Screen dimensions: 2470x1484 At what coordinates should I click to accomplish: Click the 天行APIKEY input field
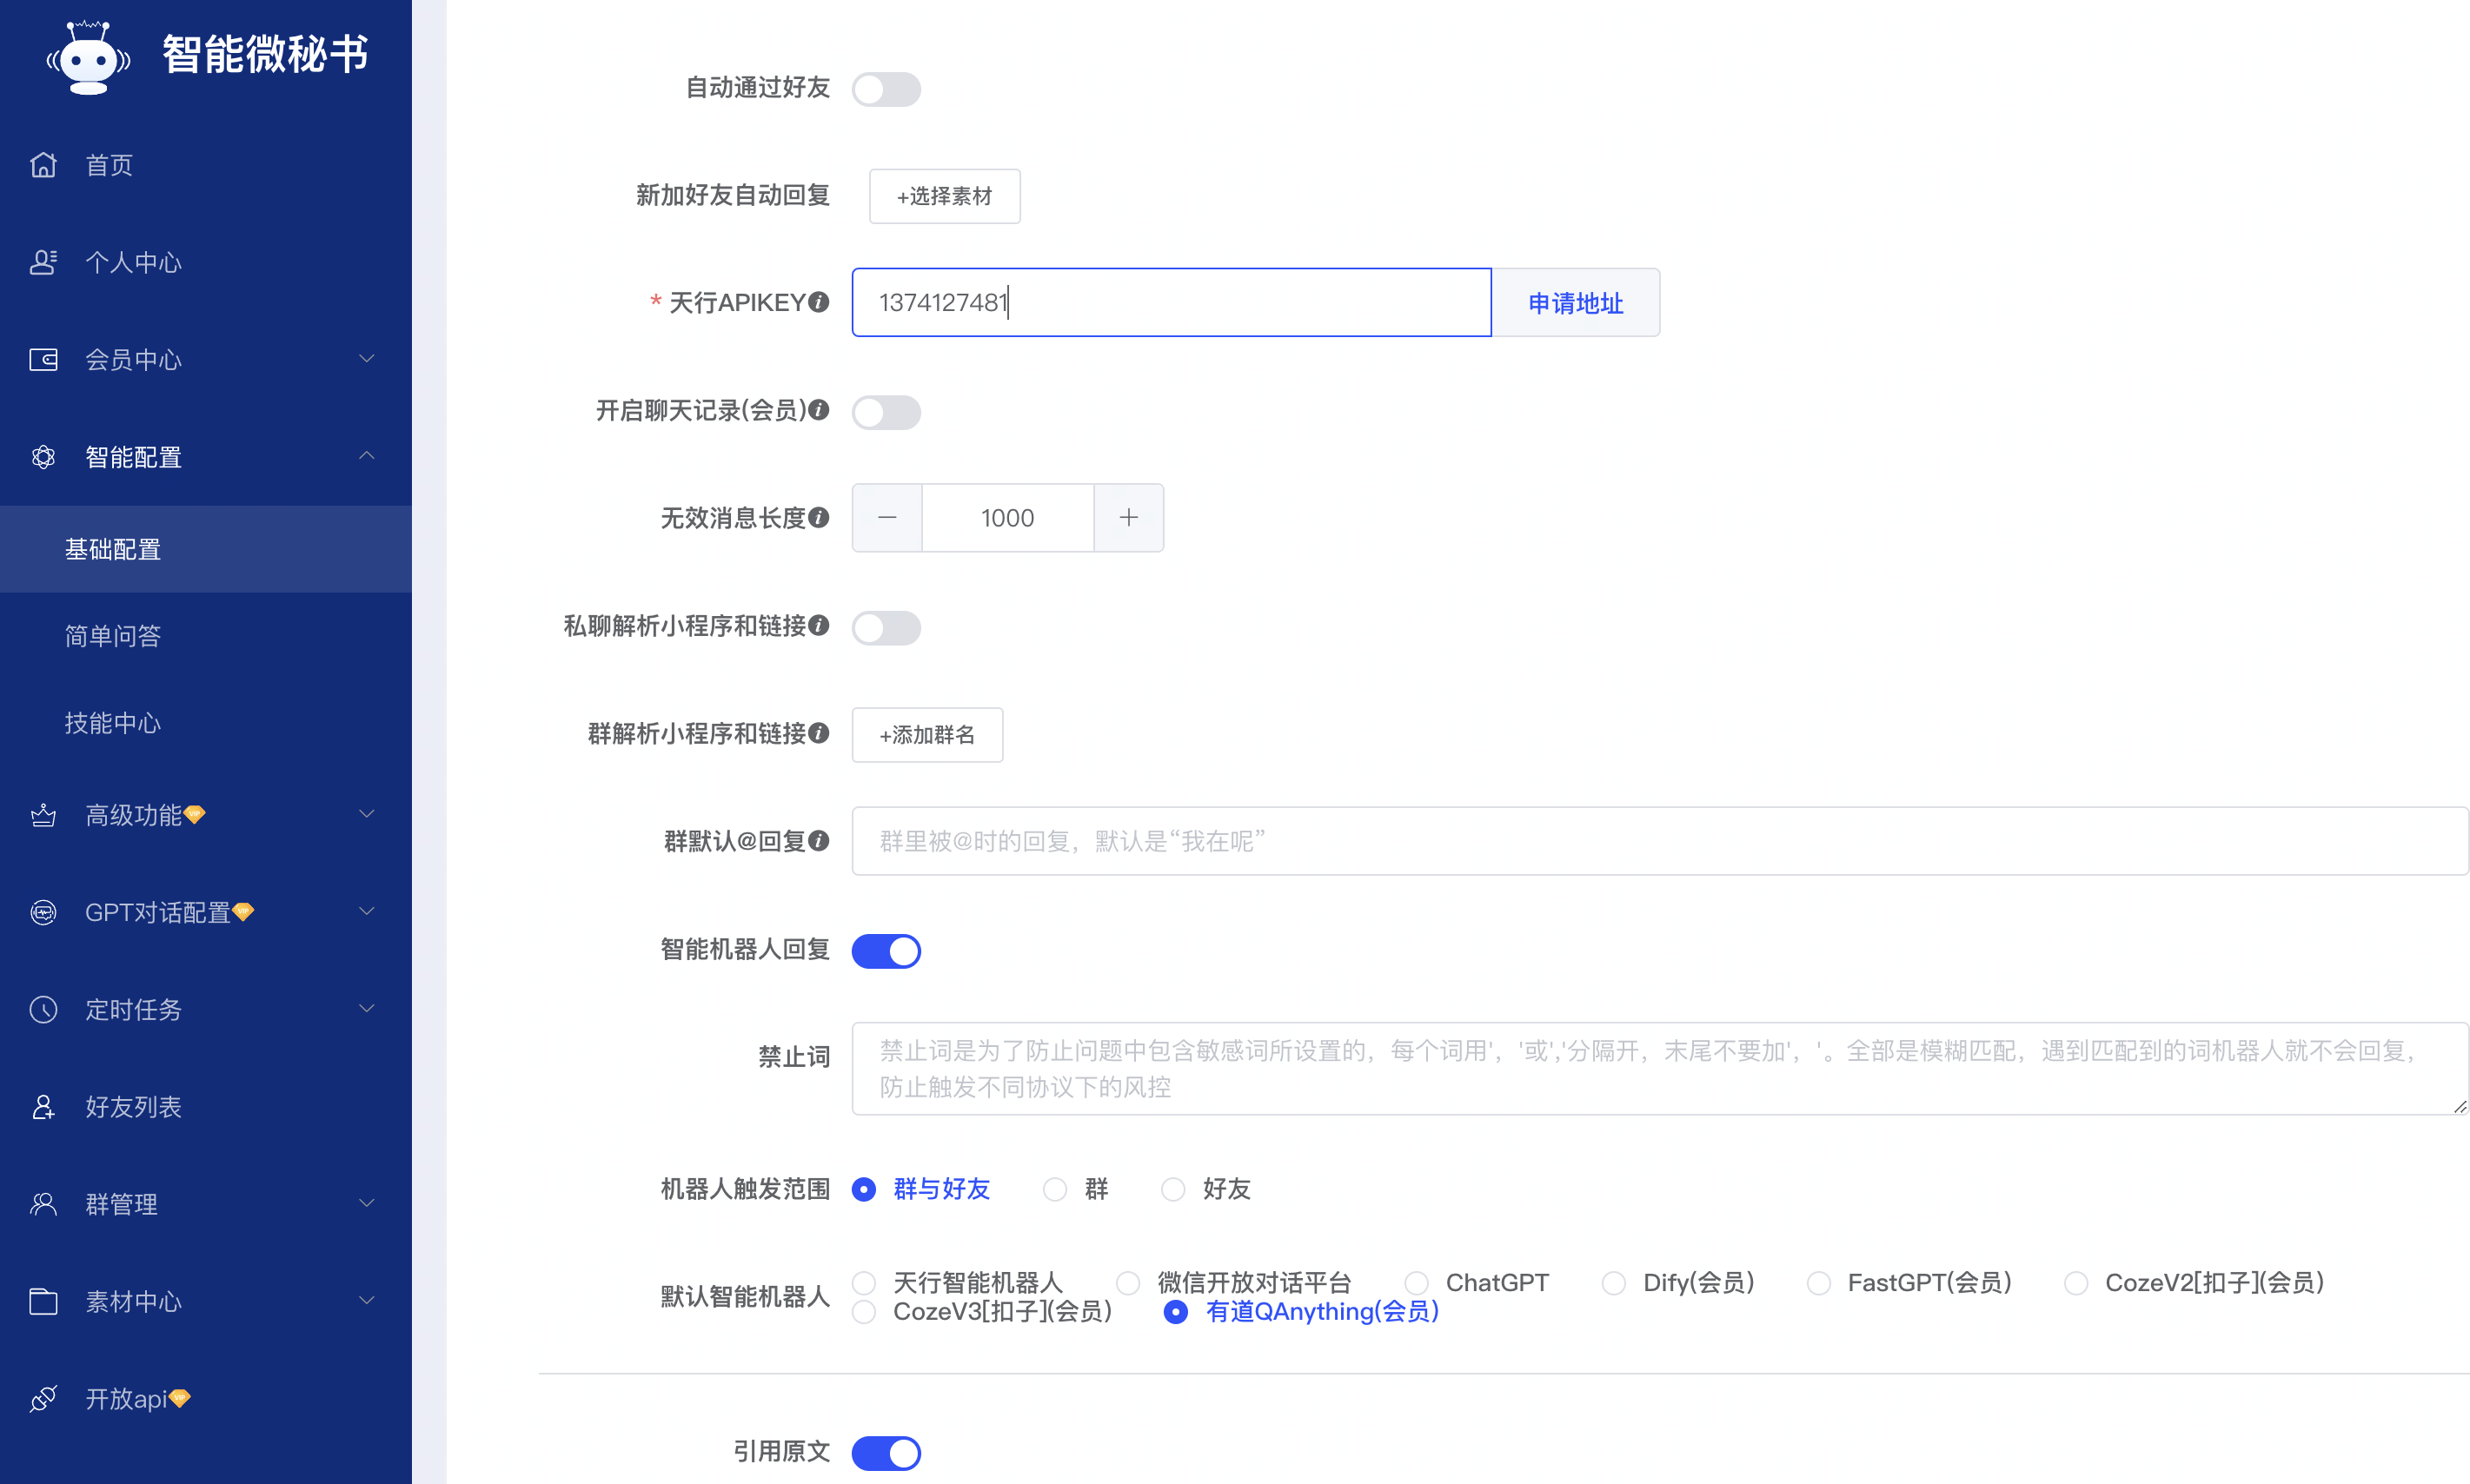pyautogui.click(x=1171, y=302)
